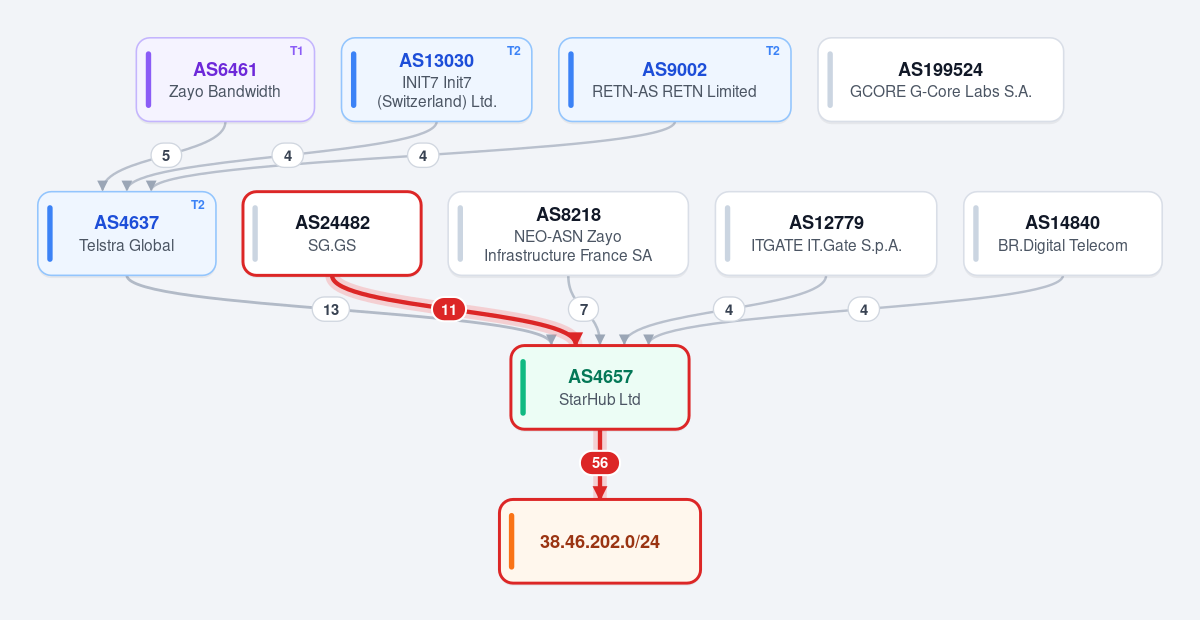Select the AS14840 BR.Digital Telecom node
1200x620 pixels.
click(x=1063, y=233)
